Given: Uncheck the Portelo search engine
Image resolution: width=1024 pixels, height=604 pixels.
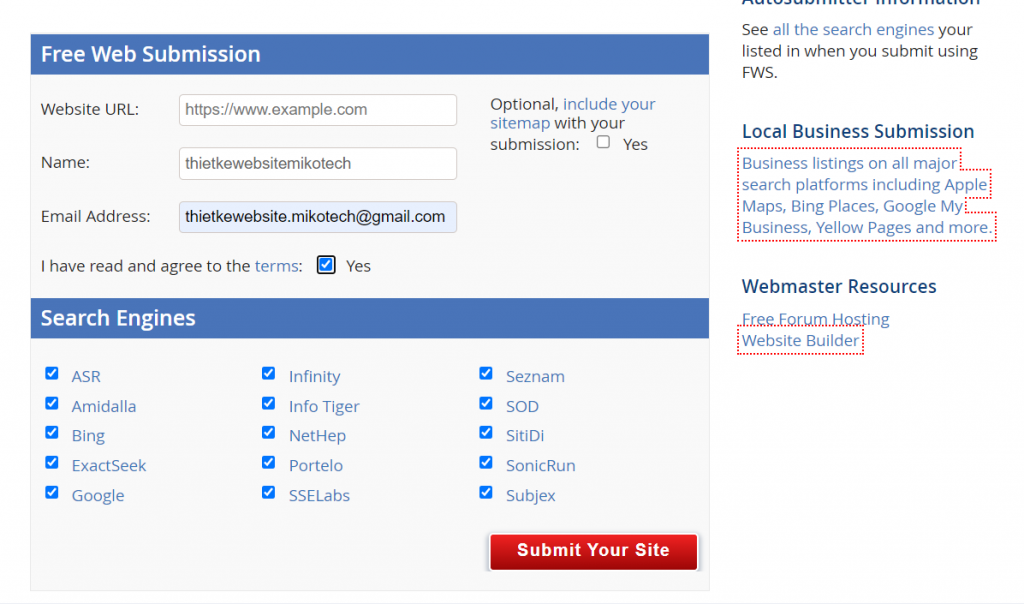Looking at the screenshot, I should point(268,462).
